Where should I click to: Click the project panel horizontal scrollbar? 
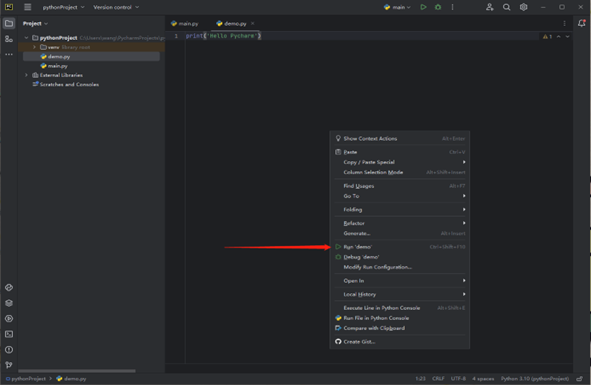click(77, 371)
